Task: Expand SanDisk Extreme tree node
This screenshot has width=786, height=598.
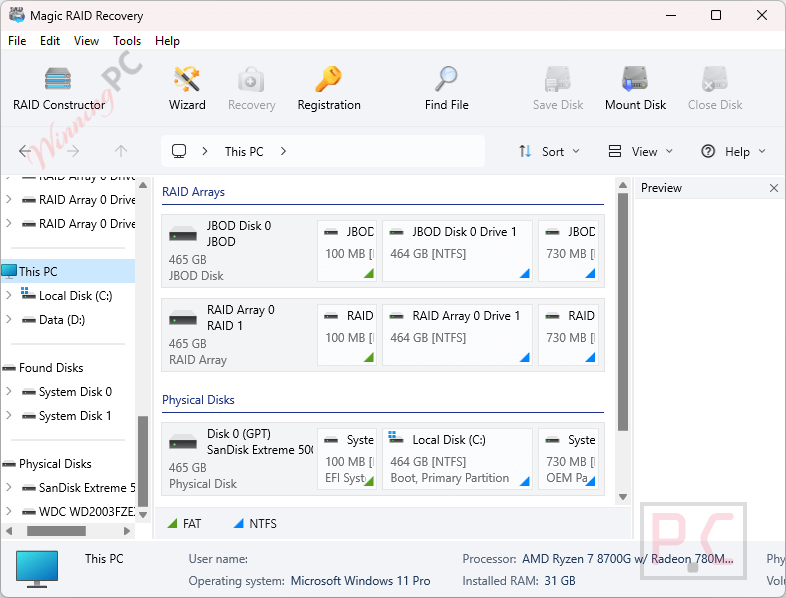Action: (9, 487)
